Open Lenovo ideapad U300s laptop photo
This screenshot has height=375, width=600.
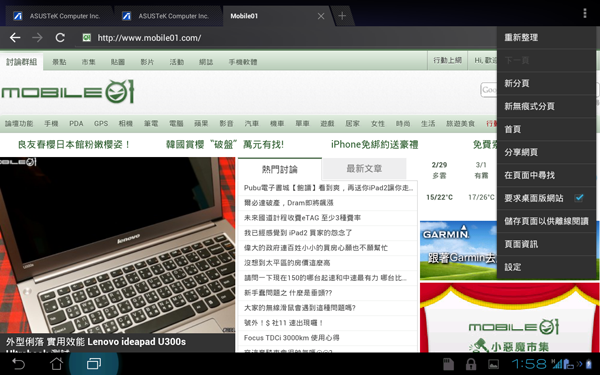click(117, 245)
